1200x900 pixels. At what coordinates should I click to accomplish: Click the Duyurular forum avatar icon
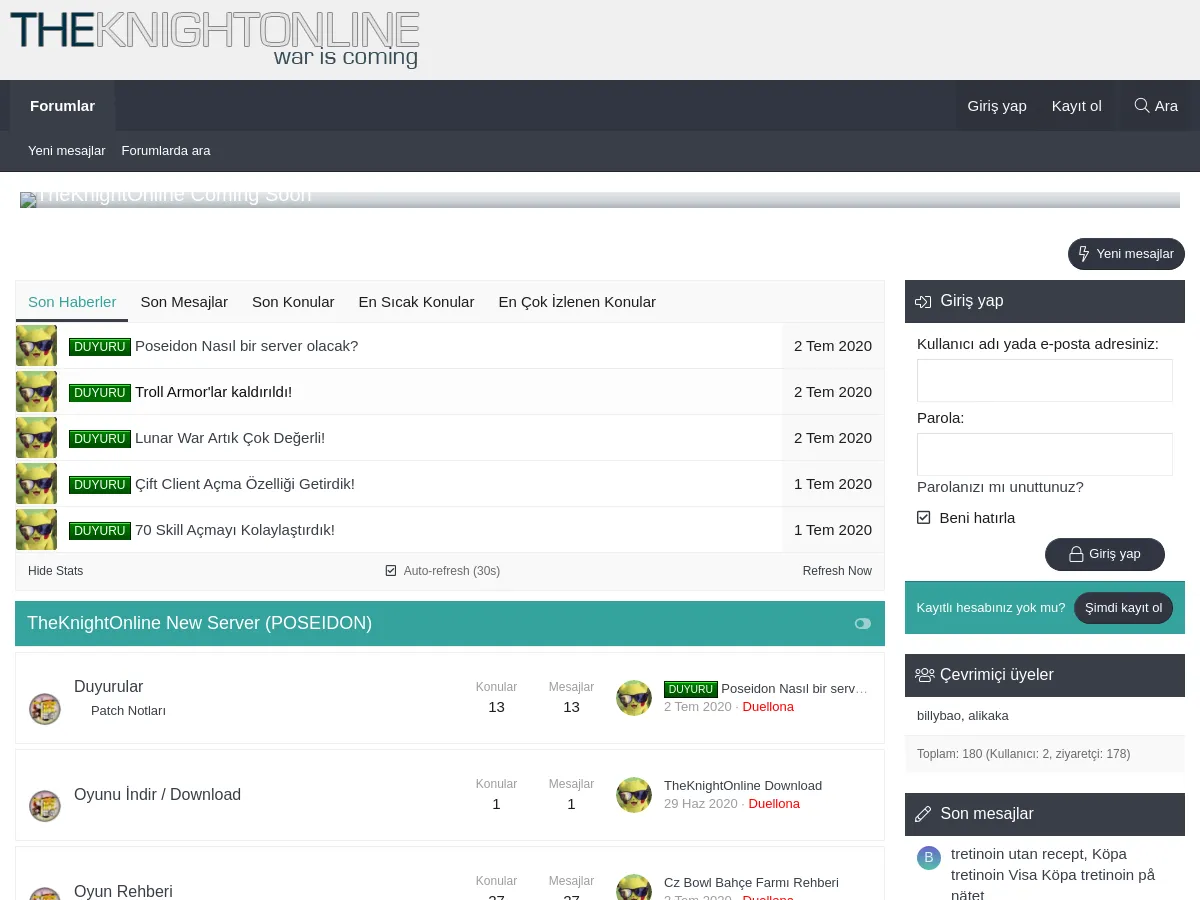45,709
